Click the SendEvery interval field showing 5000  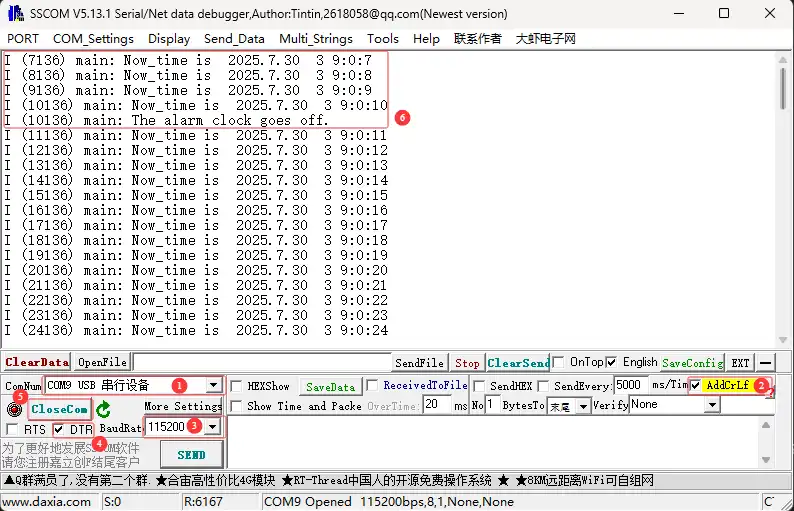[630, 385]
